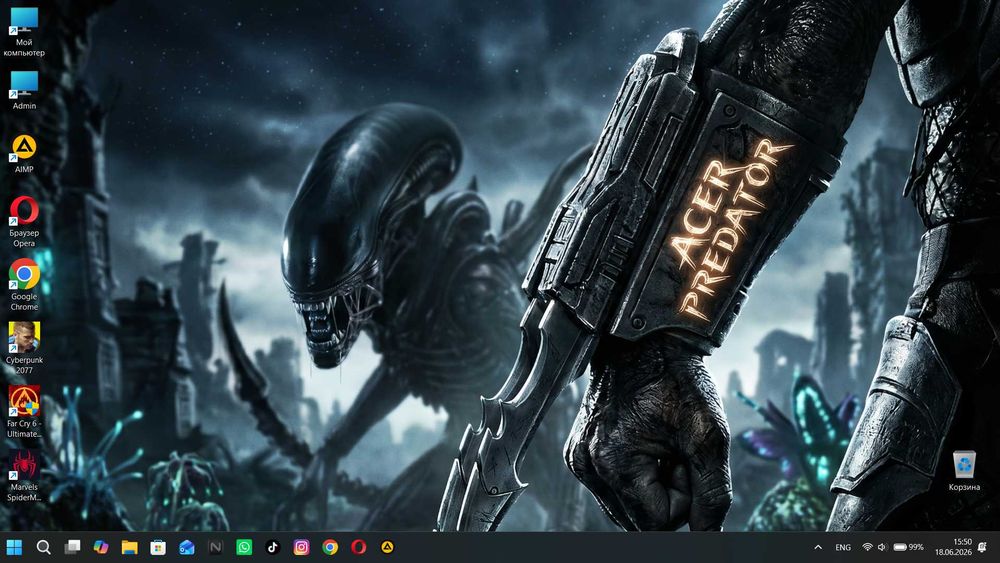Select the Google Chrome desktop shortcut
Image resolution: width=1000 pixels, height=563 pixels.
24,285
